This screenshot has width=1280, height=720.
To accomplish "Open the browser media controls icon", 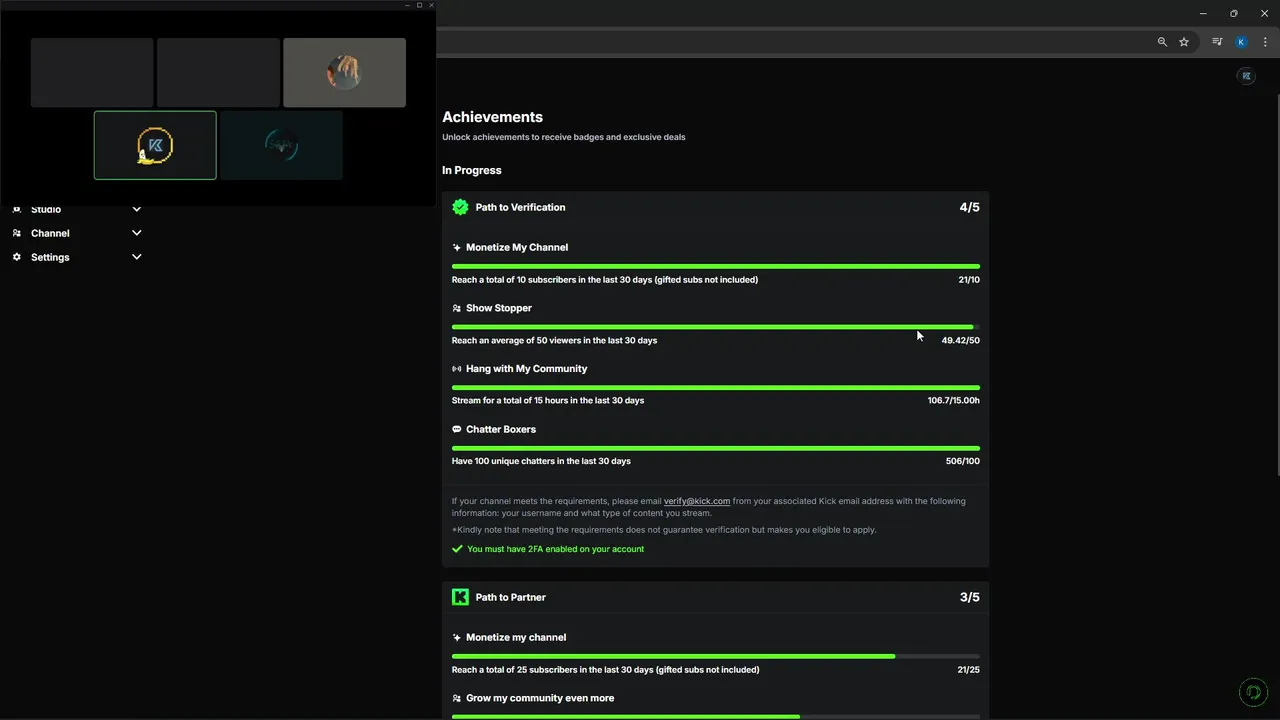I will [1217, 42].
